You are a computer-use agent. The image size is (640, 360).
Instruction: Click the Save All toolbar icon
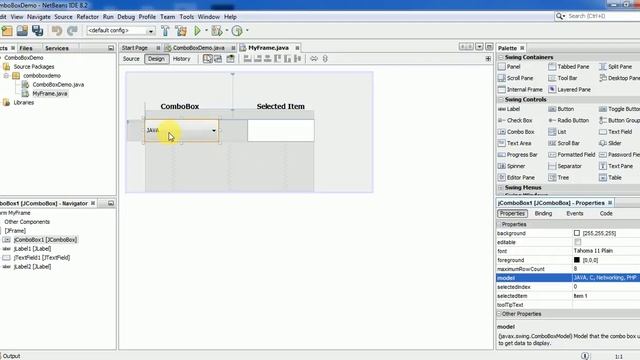tap(38, 31)
